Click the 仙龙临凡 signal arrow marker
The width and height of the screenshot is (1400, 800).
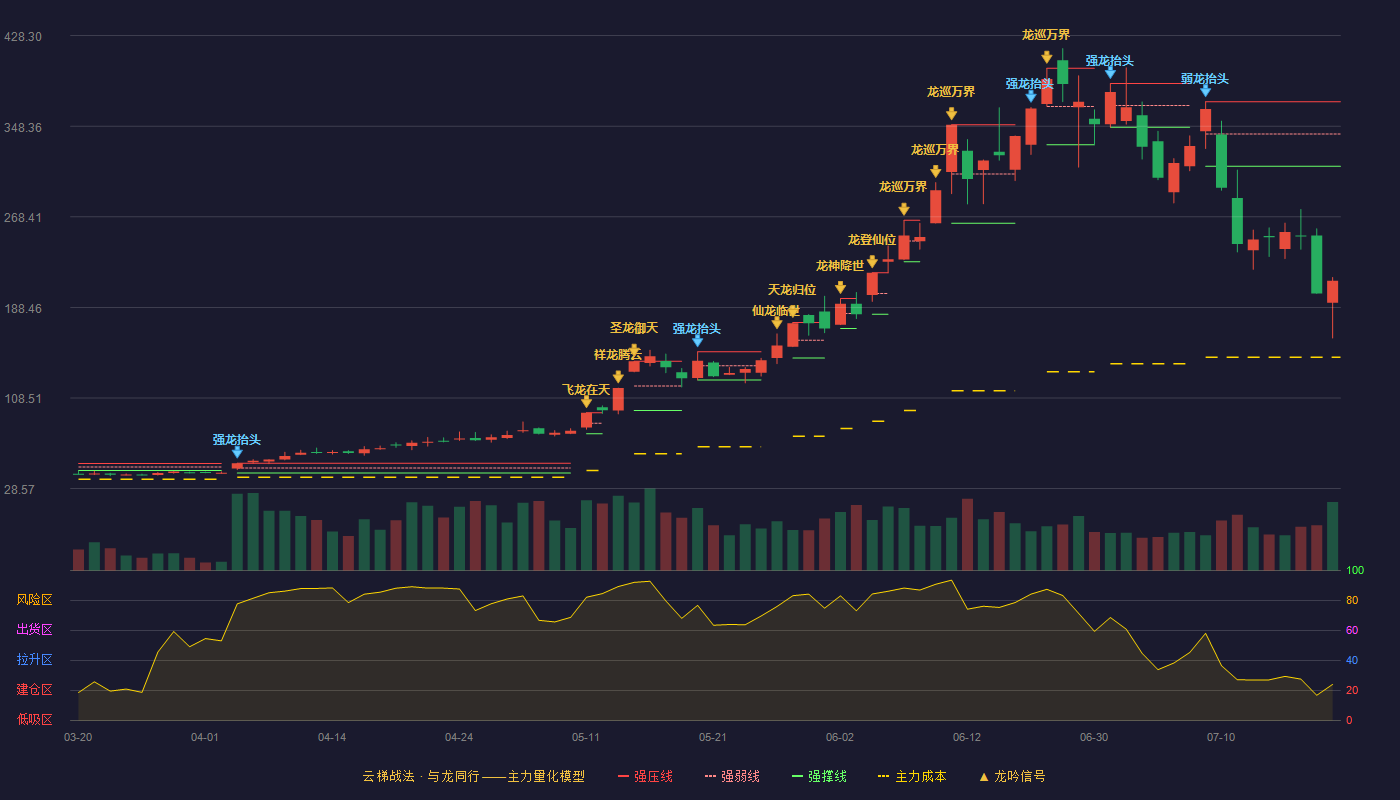click(777, 323)
